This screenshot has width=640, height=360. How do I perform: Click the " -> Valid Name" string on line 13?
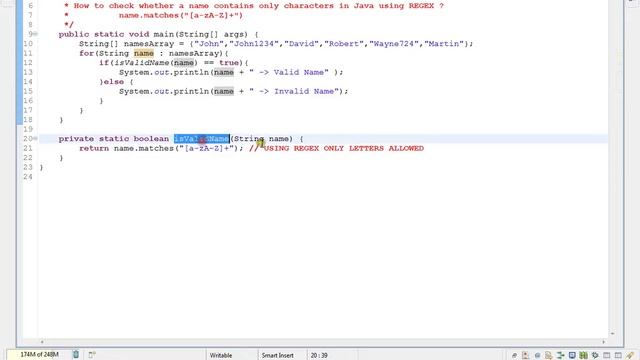289,72
